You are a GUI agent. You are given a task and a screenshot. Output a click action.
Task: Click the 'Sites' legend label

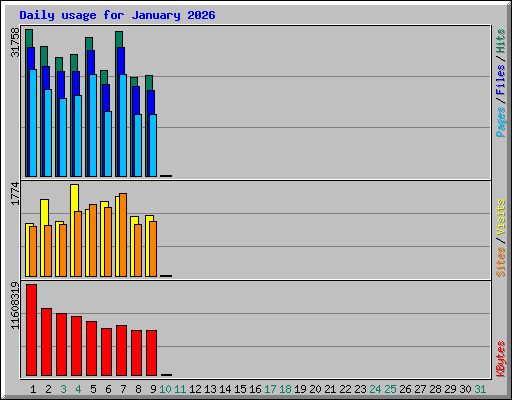click(x=501, y=262)
